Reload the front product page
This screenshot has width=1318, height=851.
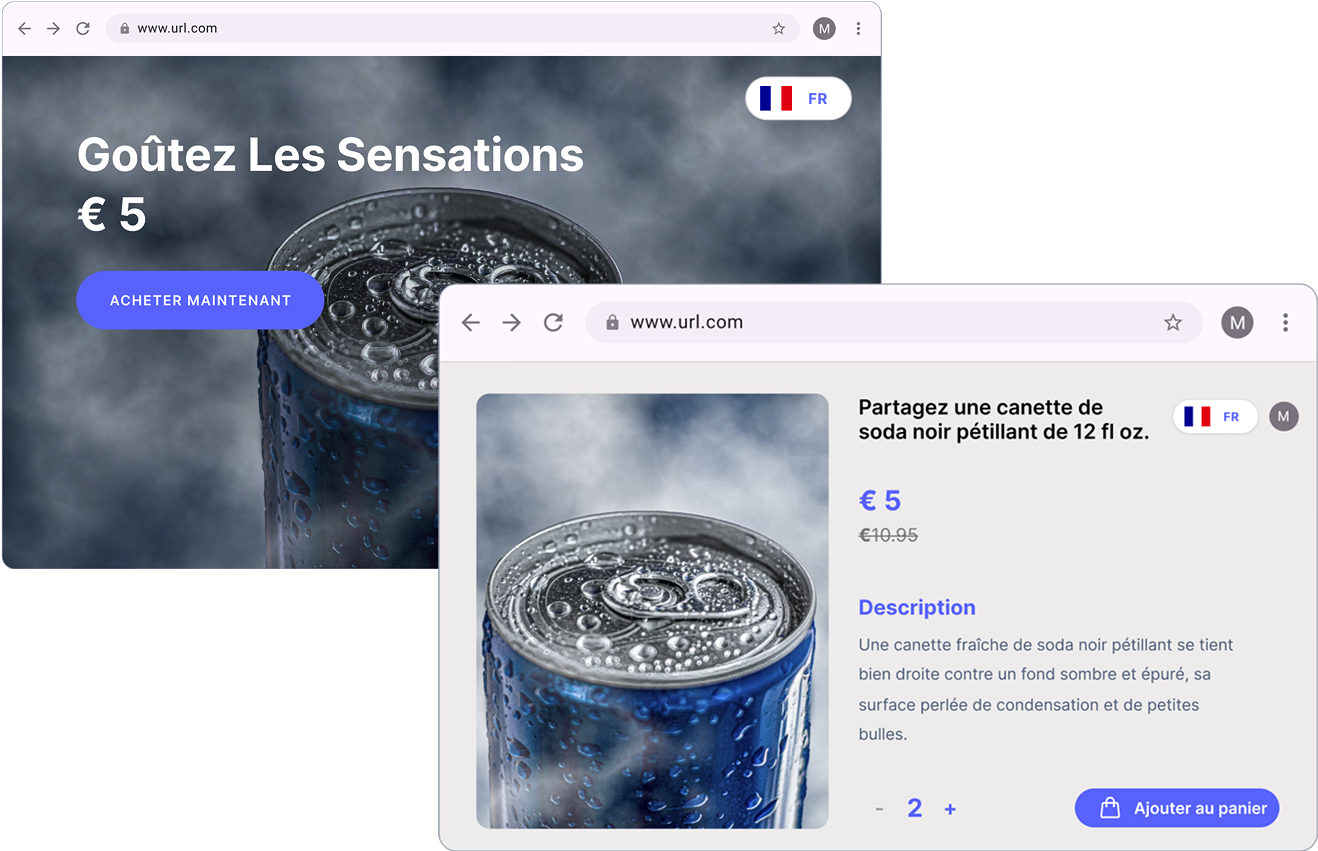553,322
